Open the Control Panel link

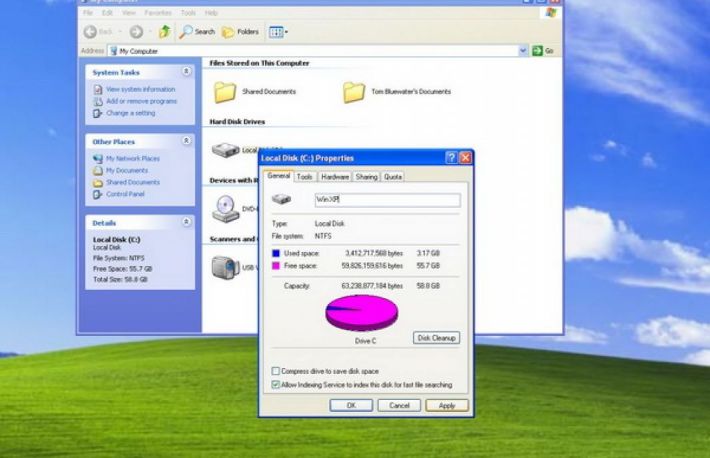tap(125, 194)
